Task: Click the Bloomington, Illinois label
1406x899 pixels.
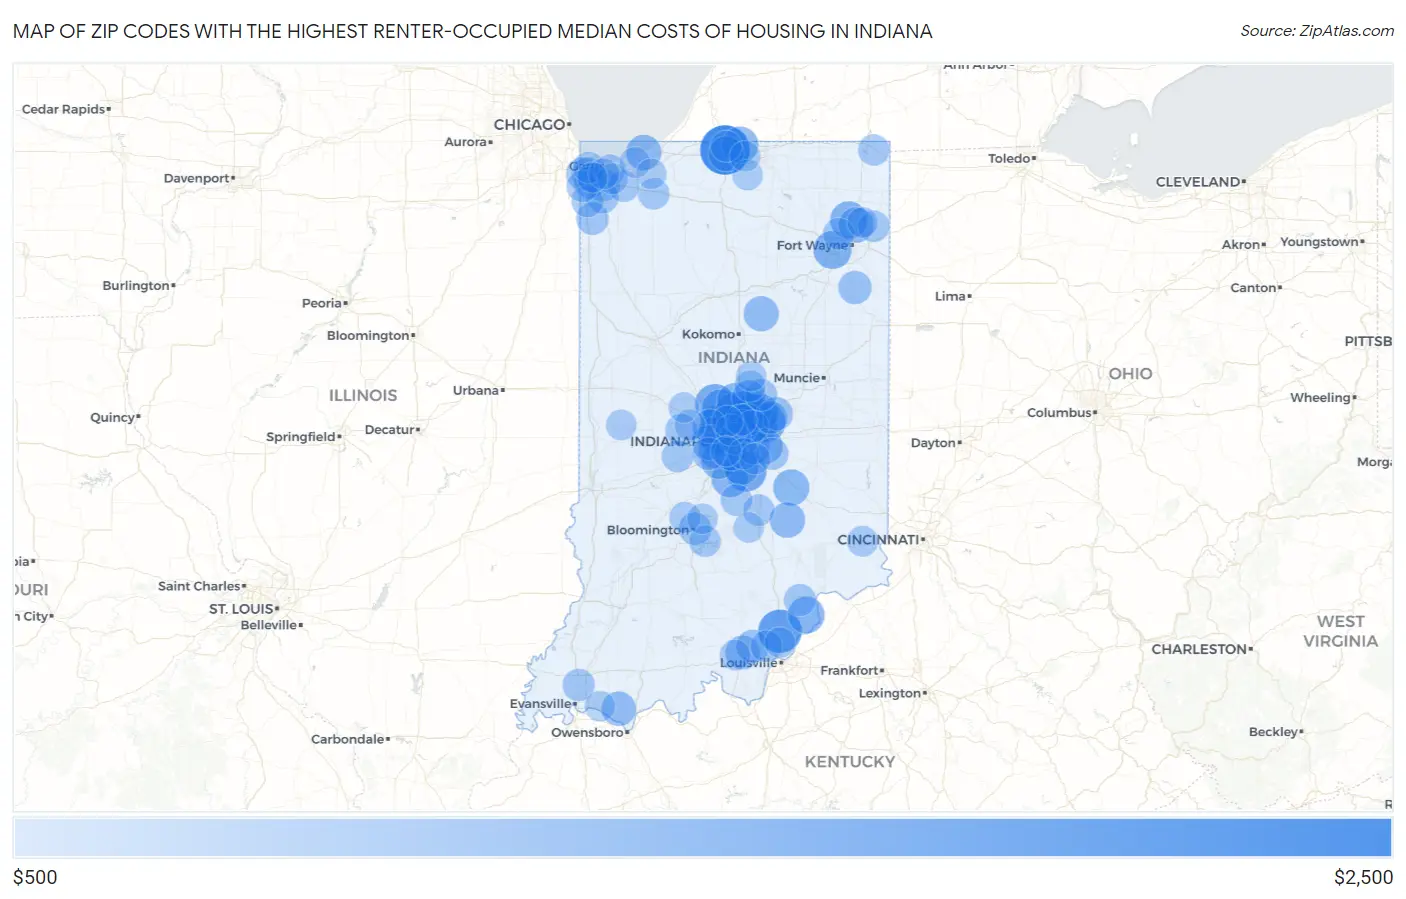Action: 368,336
